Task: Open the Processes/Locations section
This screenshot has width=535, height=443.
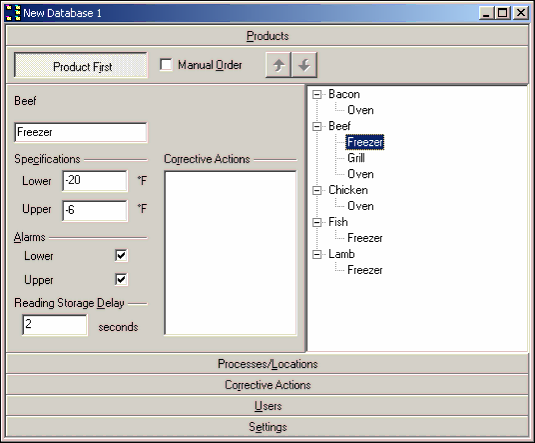Action: pyautogui.click(x=267, y=364)
